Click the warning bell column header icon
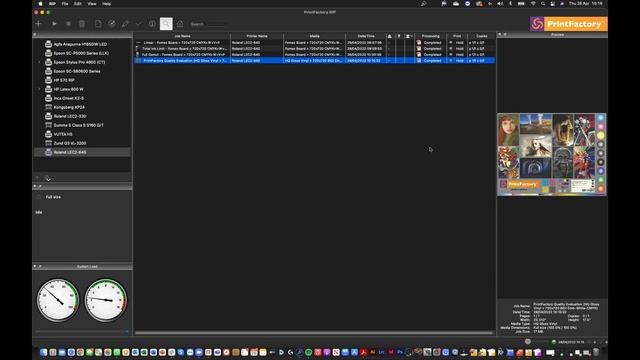The image size is (640, 360). [x=390, y=36]
